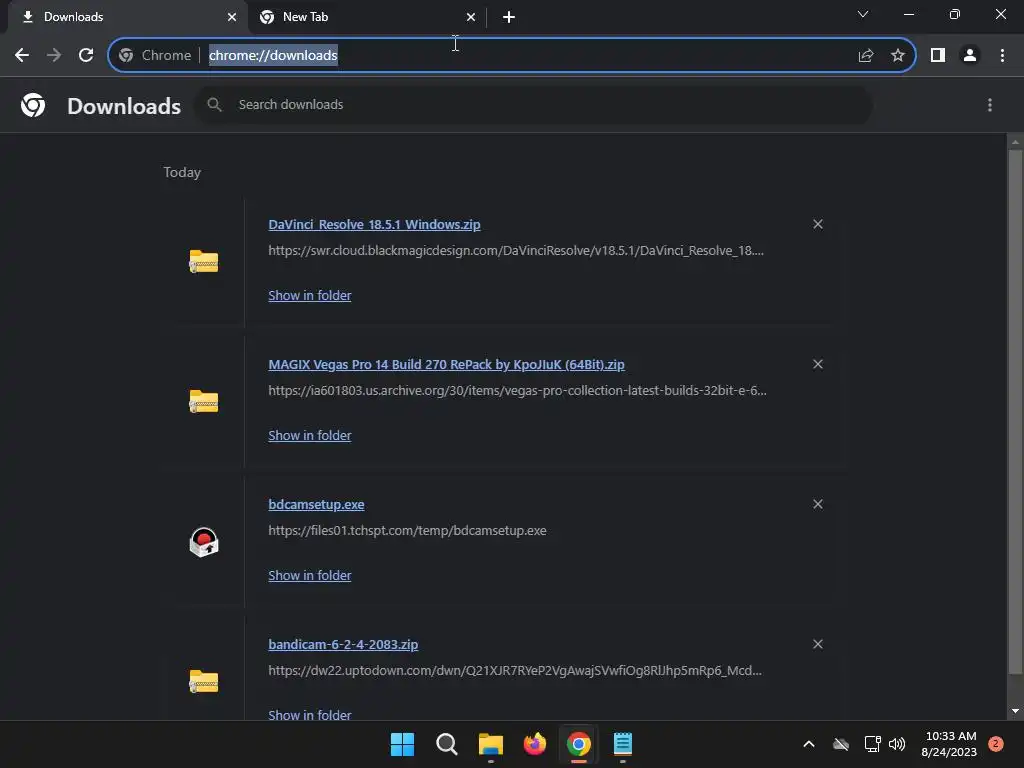Click the files01.tchspt.com source URL text
The height and width of the screenshot is (768, 1024).
pos(408,531)
